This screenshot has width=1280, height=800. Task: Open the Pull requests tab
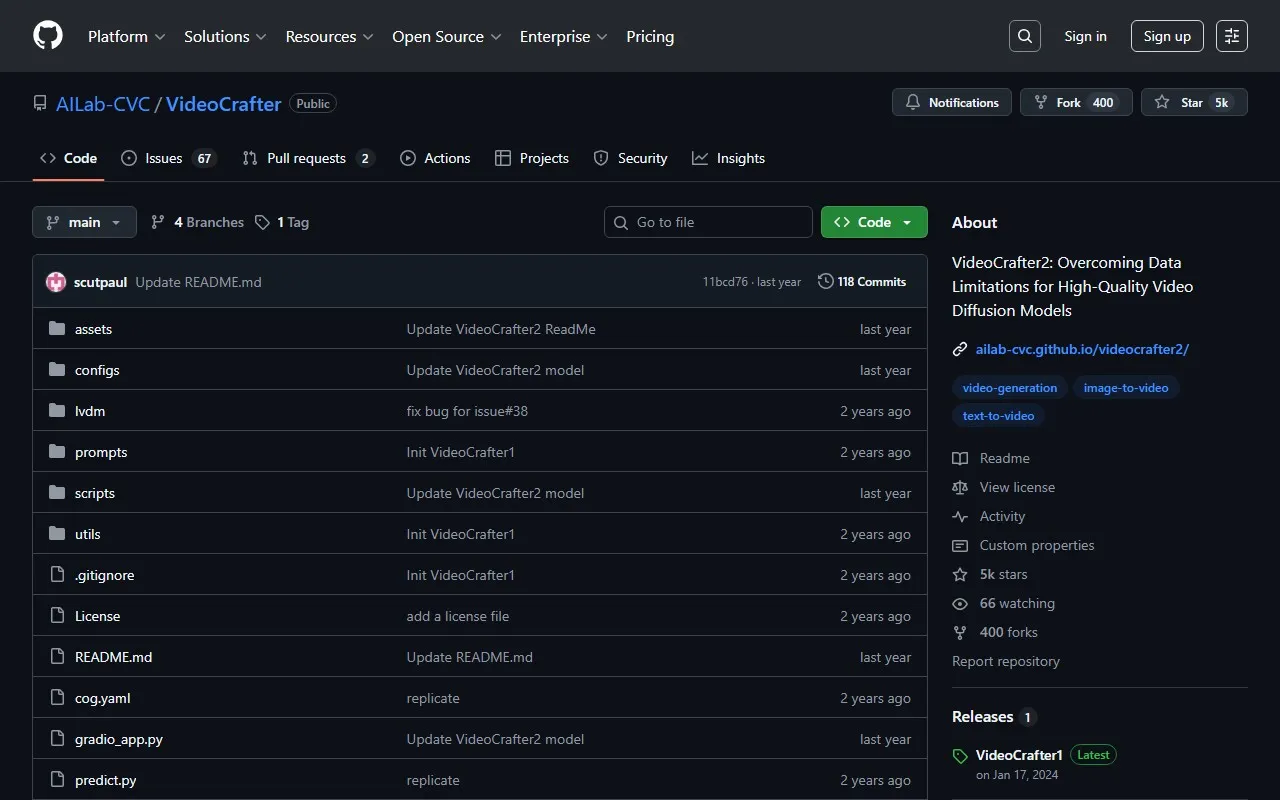click(307, 158)
